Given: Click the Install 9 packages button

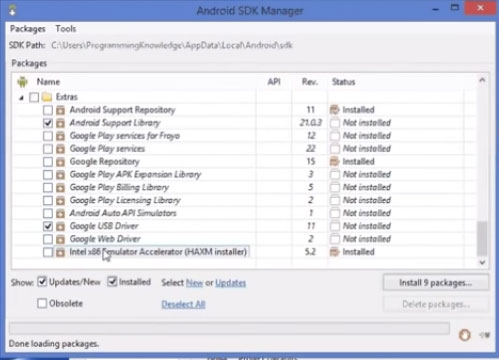Looking at the screenshot, I should (436, 283).
